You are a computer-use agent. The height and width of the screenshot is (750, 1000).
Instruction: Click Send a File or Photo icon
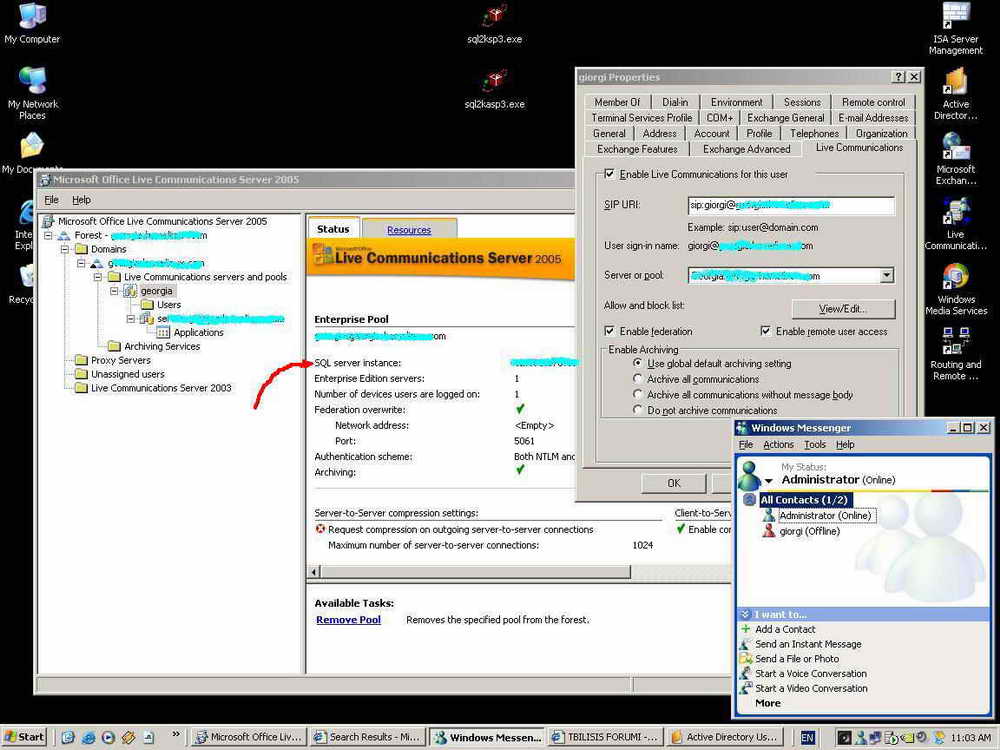745,658
